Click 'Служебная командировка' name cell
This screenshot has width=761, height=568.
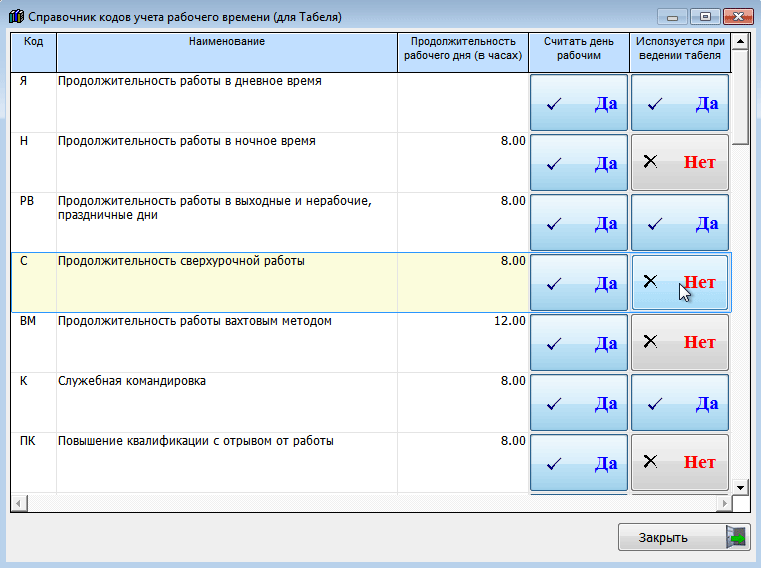tap(227, 402)
